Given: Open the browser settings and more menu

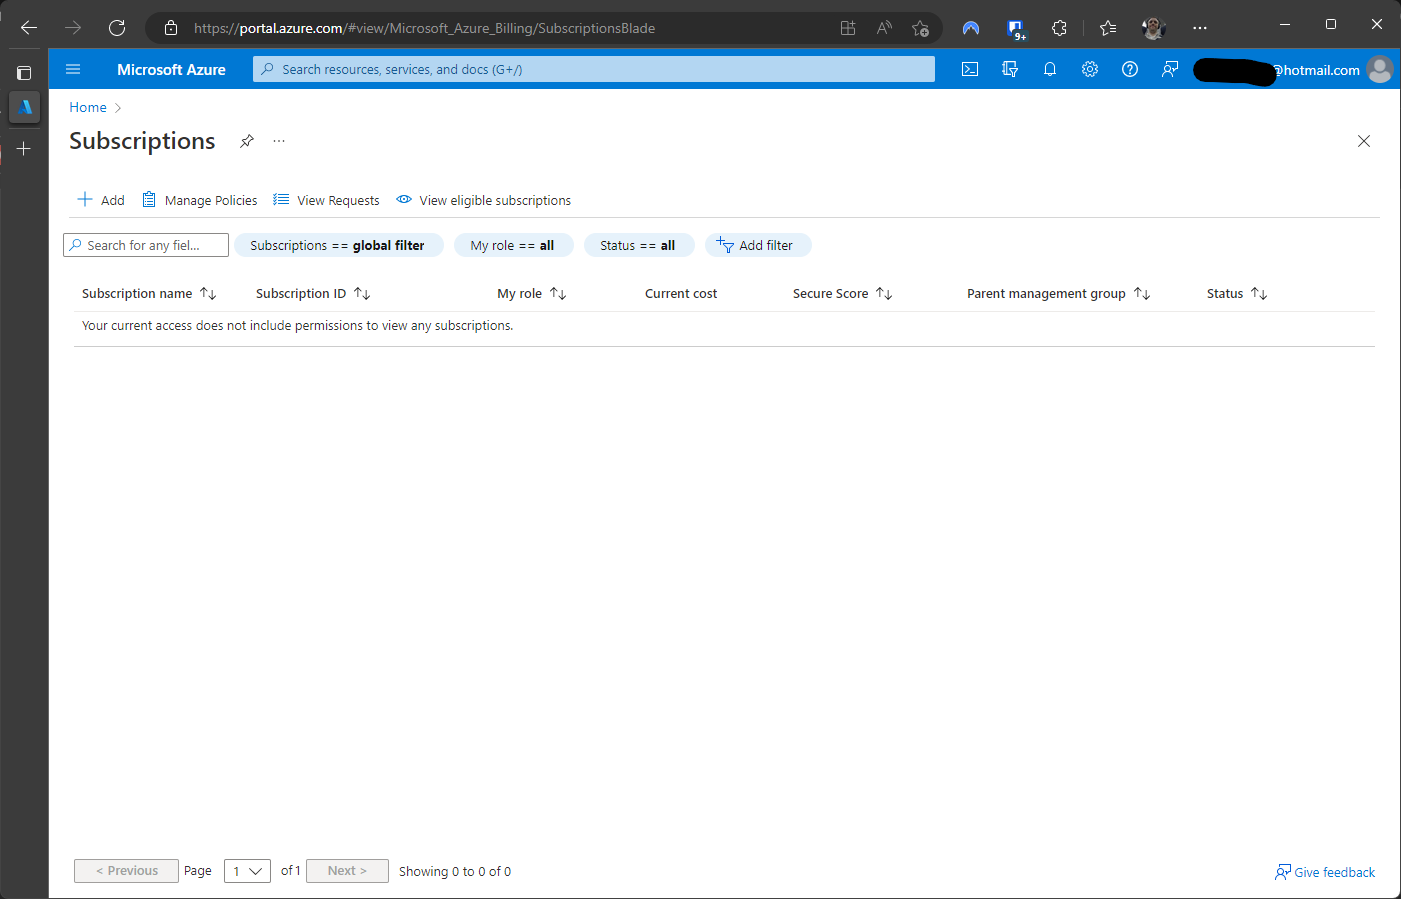Looking at the screenshot, I should (1200, 28).
